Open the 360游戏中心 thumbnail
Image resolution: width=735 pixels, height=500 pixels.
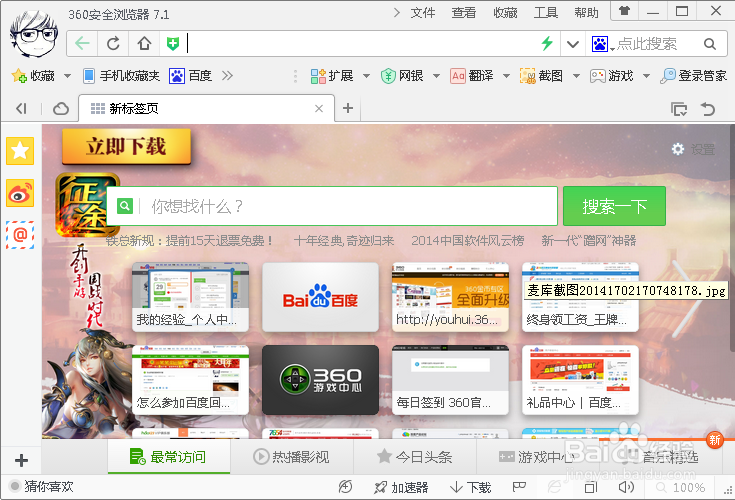tap(320, 380)
